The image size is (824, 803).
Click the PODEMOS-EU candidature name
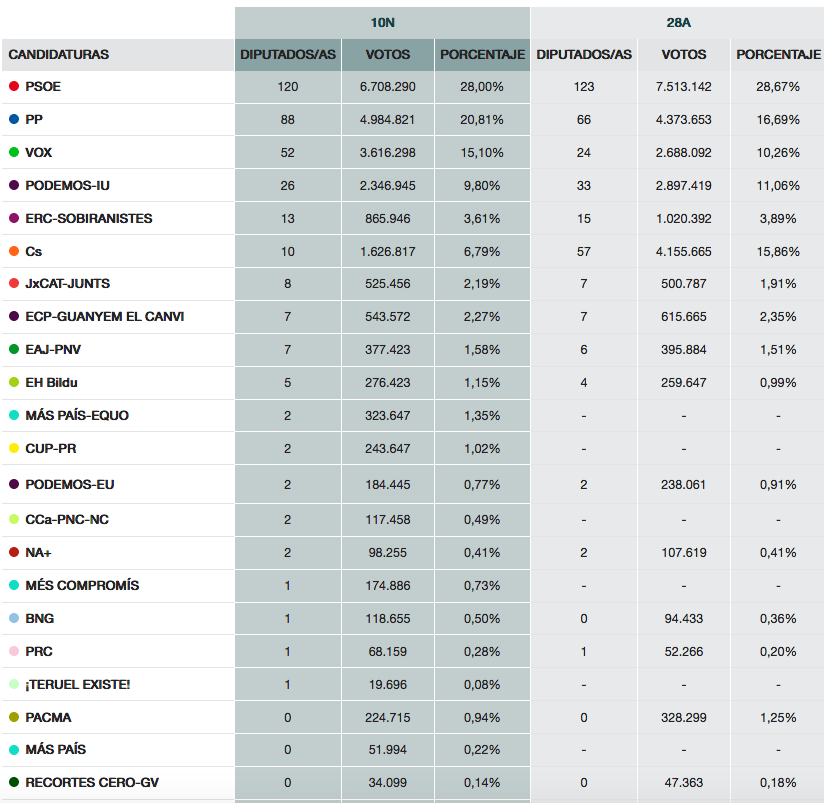click(70, 485)
